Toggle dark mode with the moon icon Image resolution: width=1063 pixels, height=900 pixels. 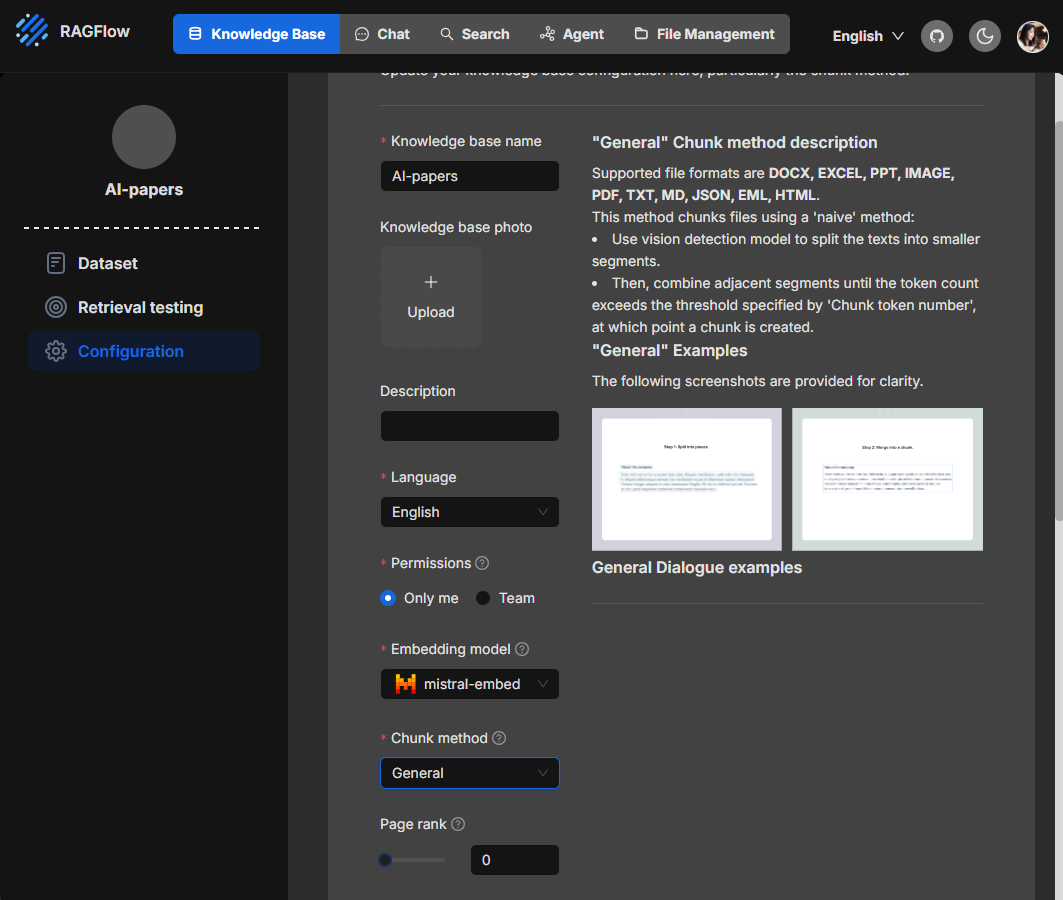(985, 36)
